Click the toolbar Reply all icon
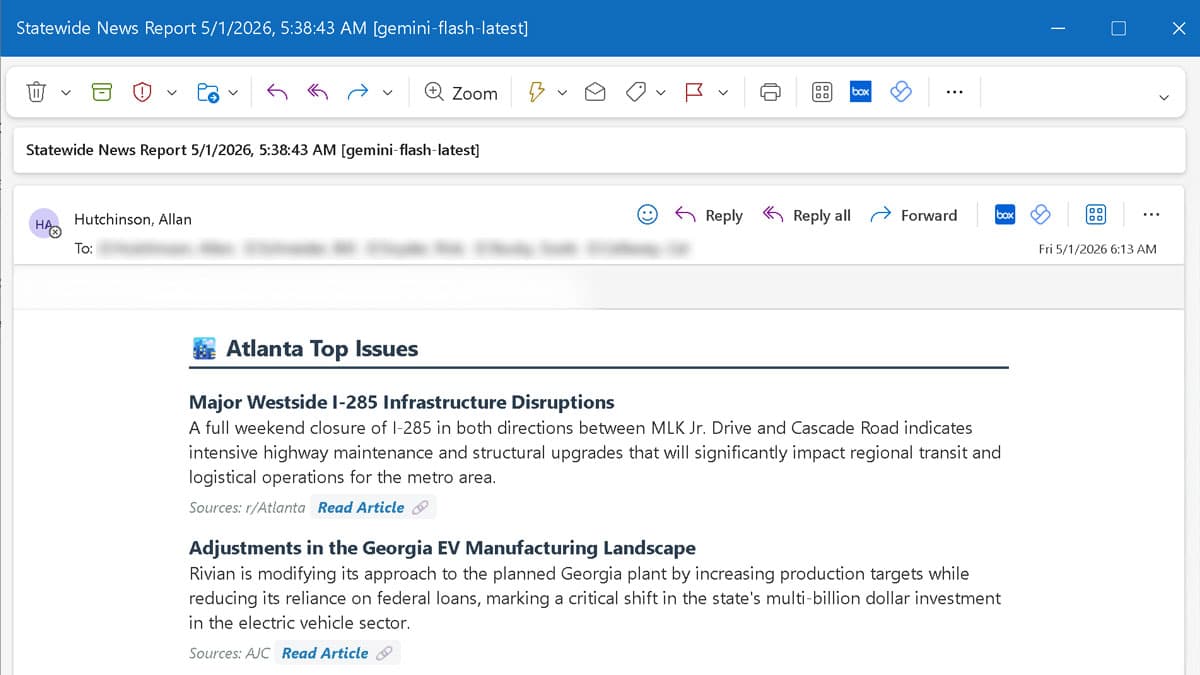Image resolution: width=1200 pixels, height=675 pixels. click(318, 92)
